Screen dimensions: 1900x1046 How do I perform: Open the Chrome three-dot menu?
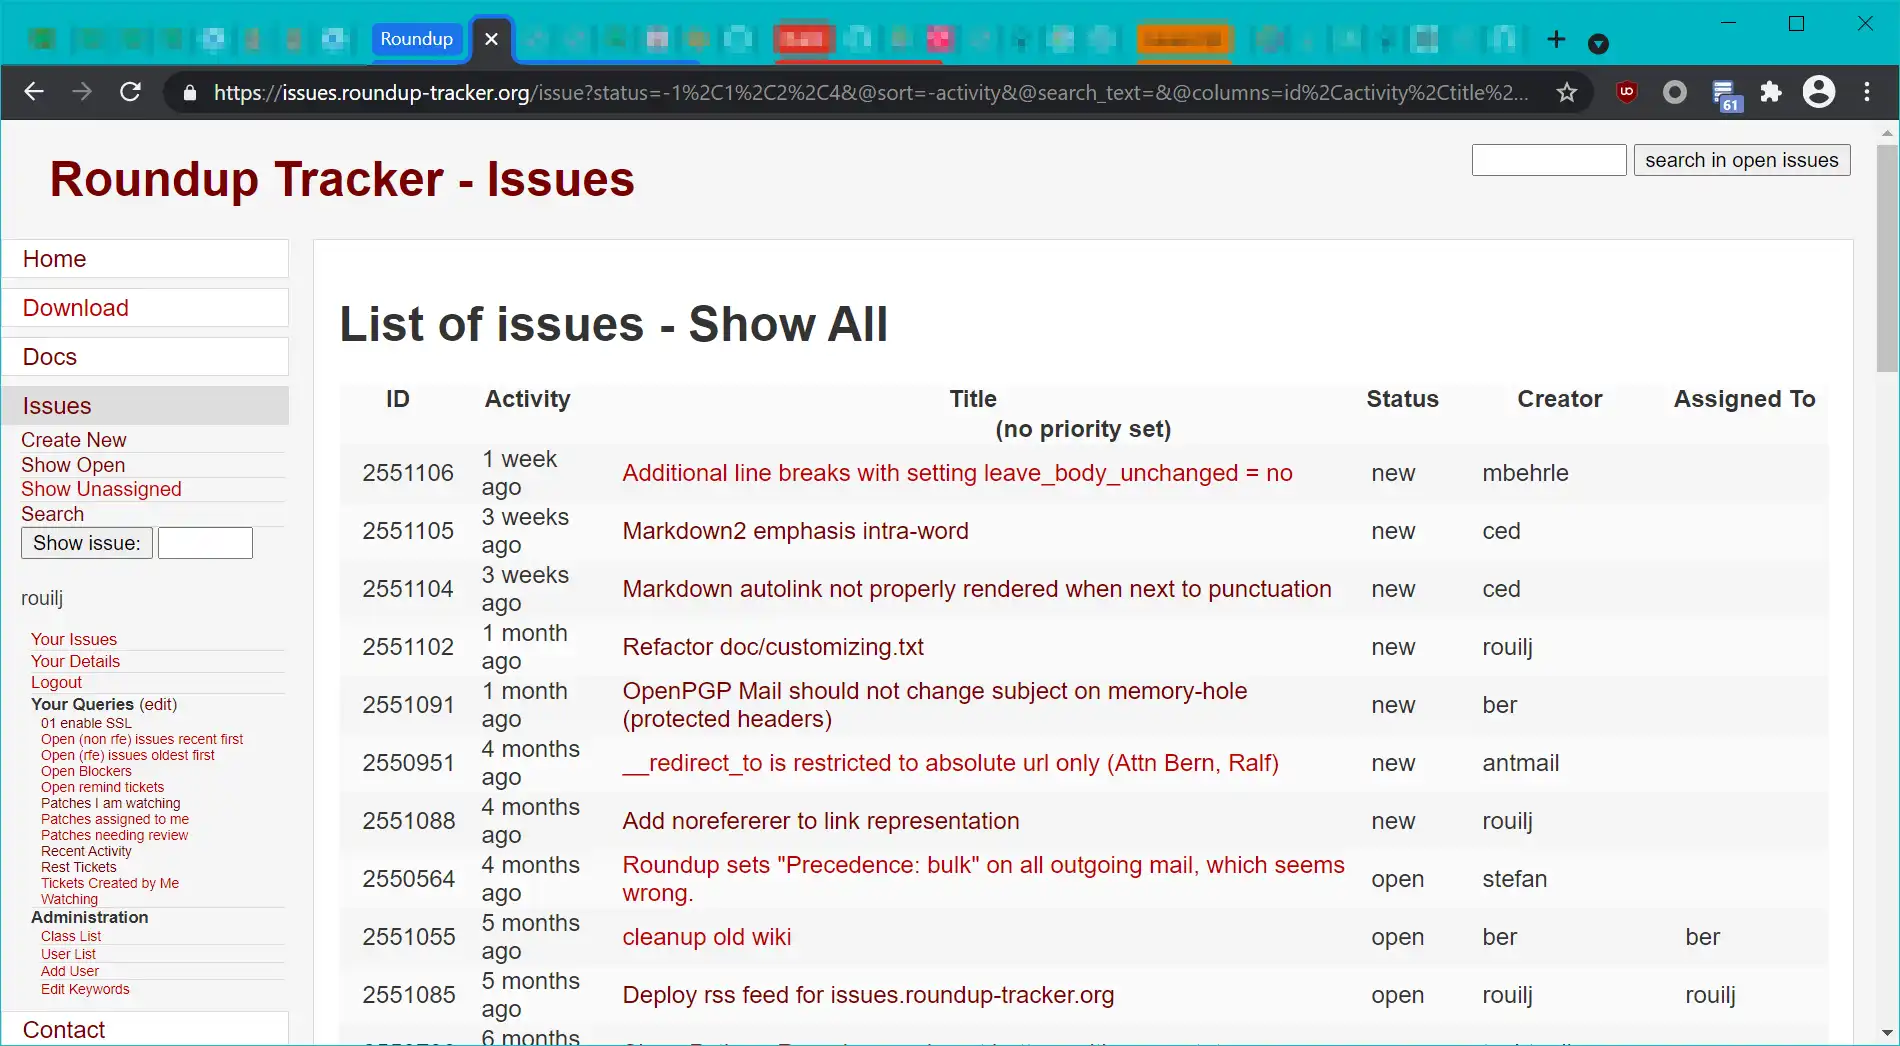click(x=1867, y=92)
